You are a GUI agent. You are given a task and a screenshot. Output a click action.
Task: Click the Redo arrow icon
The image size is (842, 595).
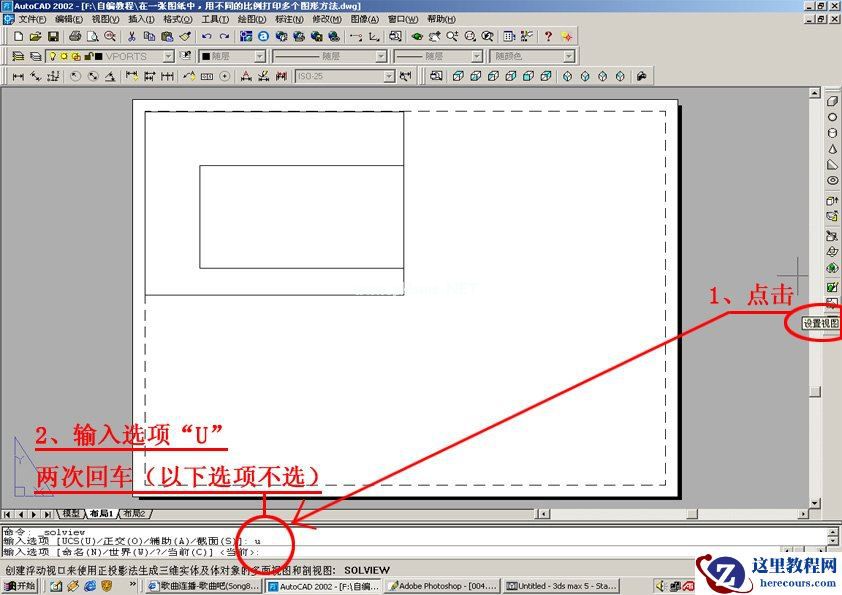coord(224,37)
